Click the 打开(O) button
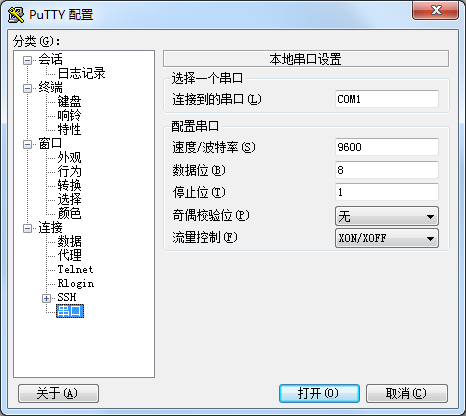 (x=319, y=394)
